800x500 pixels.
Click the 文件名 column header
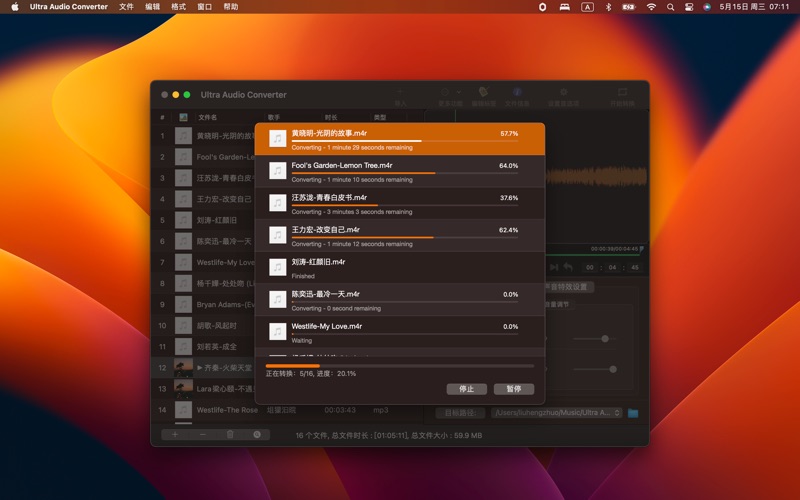tap(208, 117)
